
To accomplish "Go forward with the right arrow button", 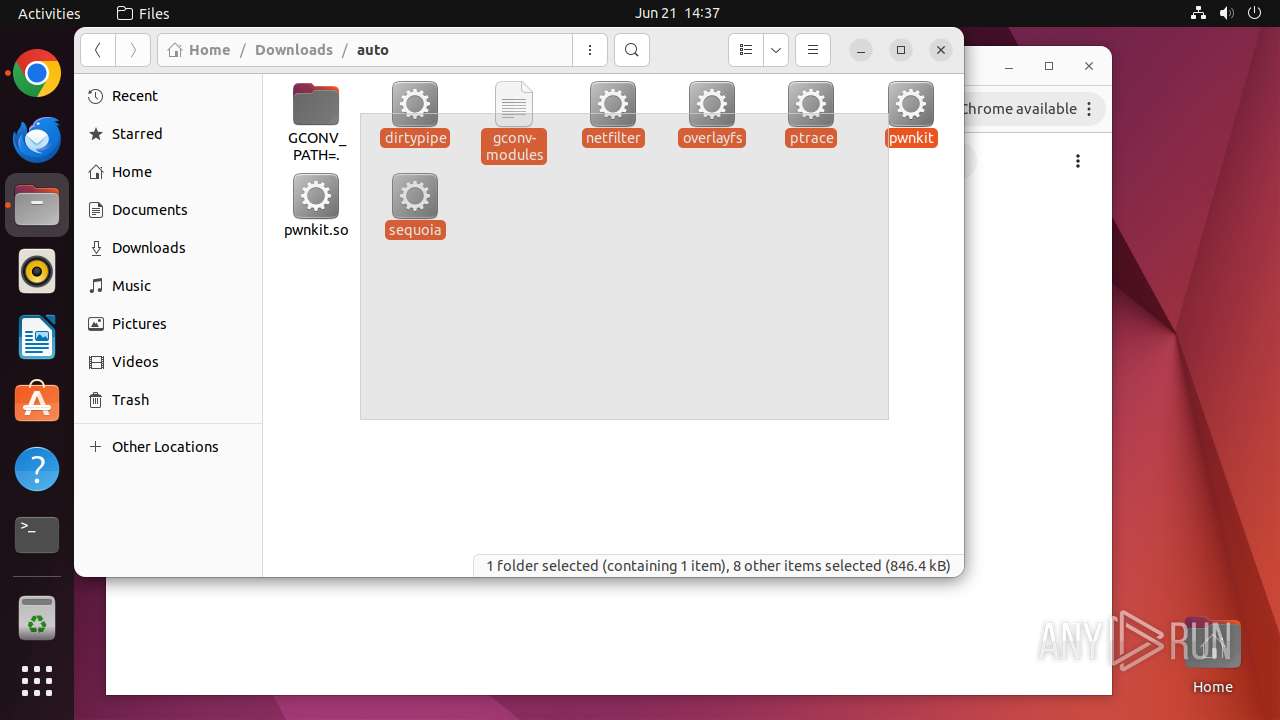I will click(133, 50).
